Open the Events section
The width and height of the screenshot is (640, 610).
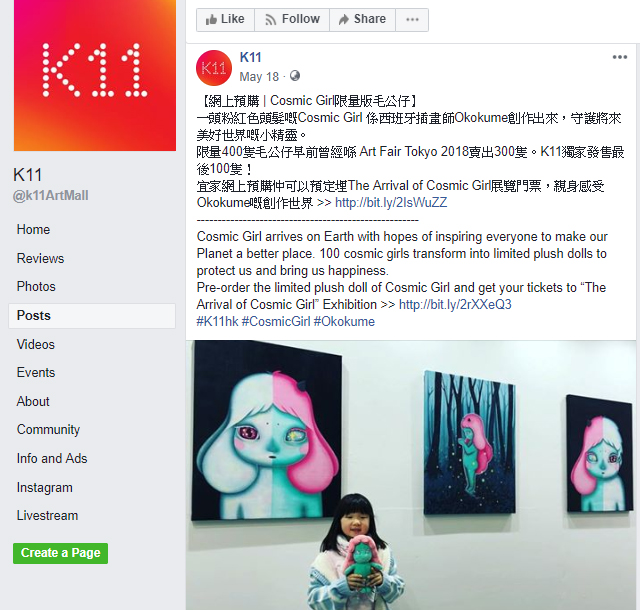tap(36, 372)
